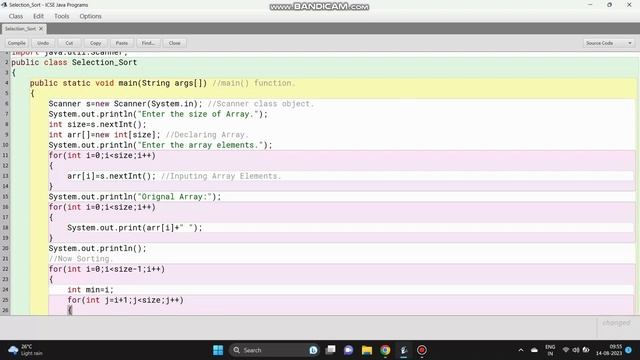
Task: Open Google Chrome from the taskbar
Action: [385, 350]
